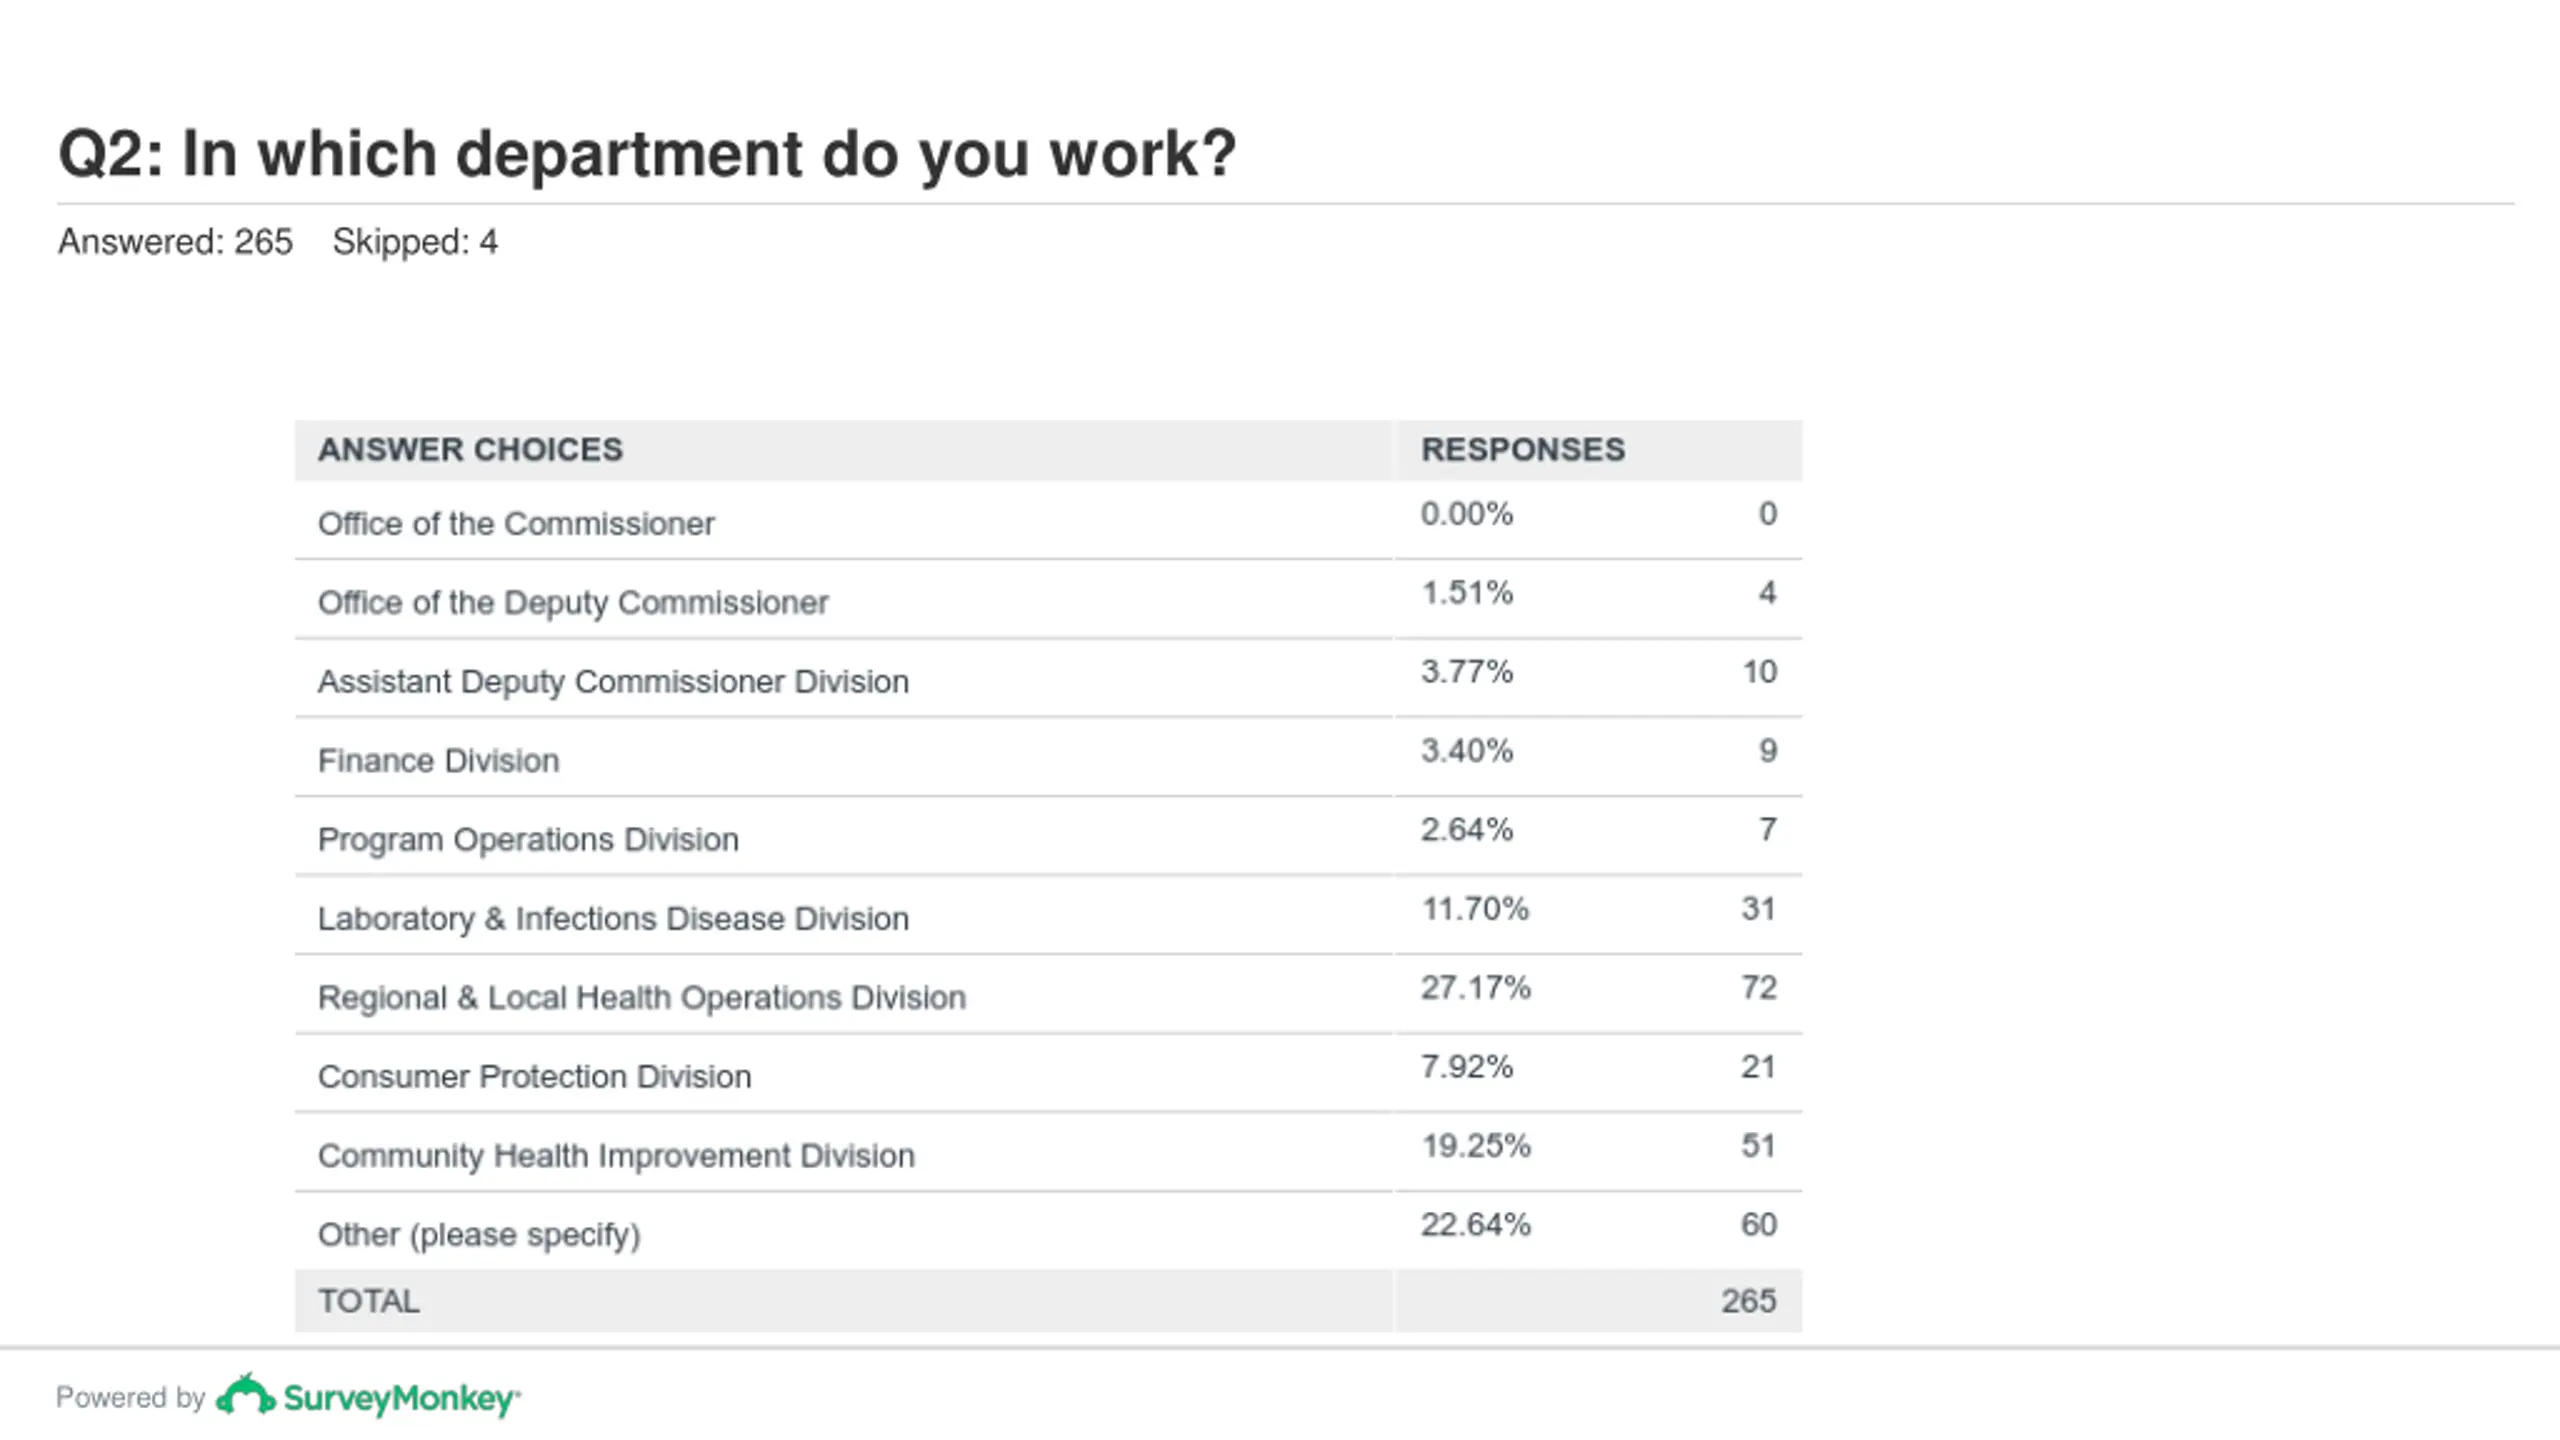
Task: Click the 27.17% response percentage
Action: (x=1476, y=988)
